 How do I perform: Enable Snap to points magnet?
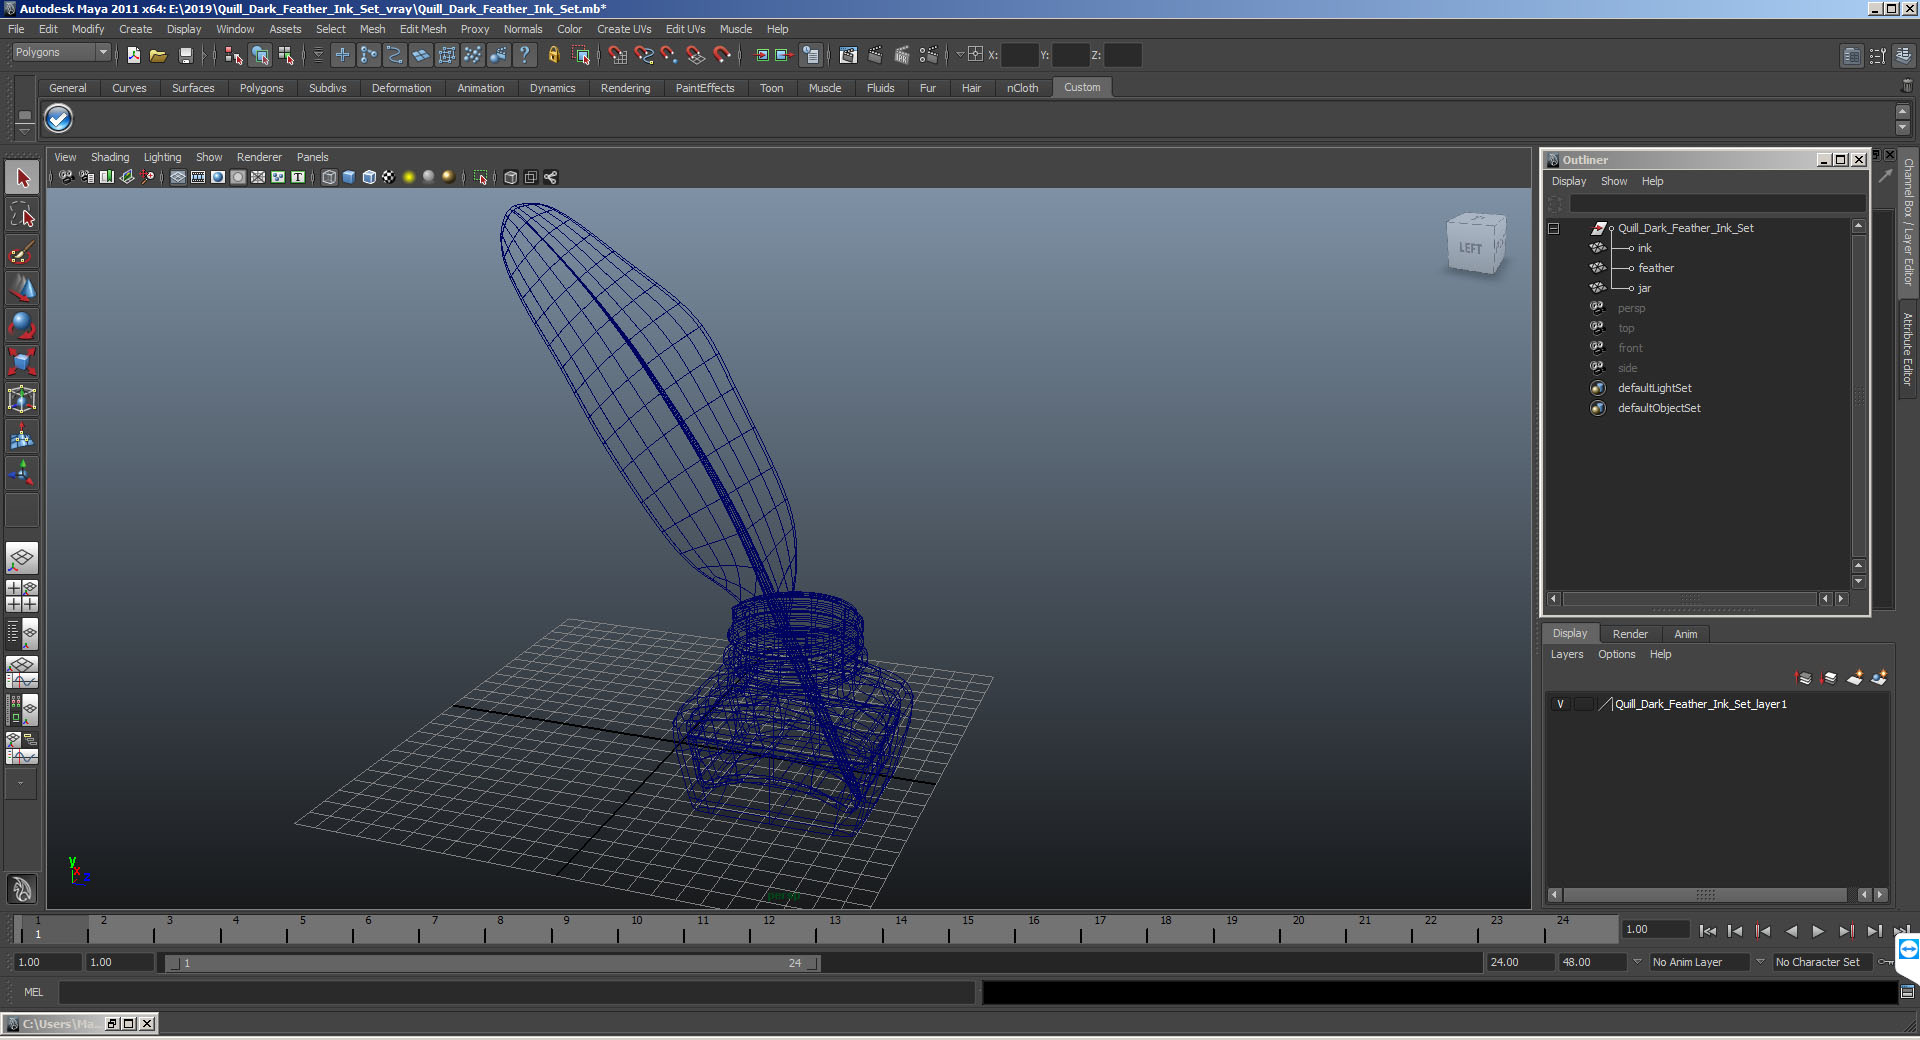point(670,55)
